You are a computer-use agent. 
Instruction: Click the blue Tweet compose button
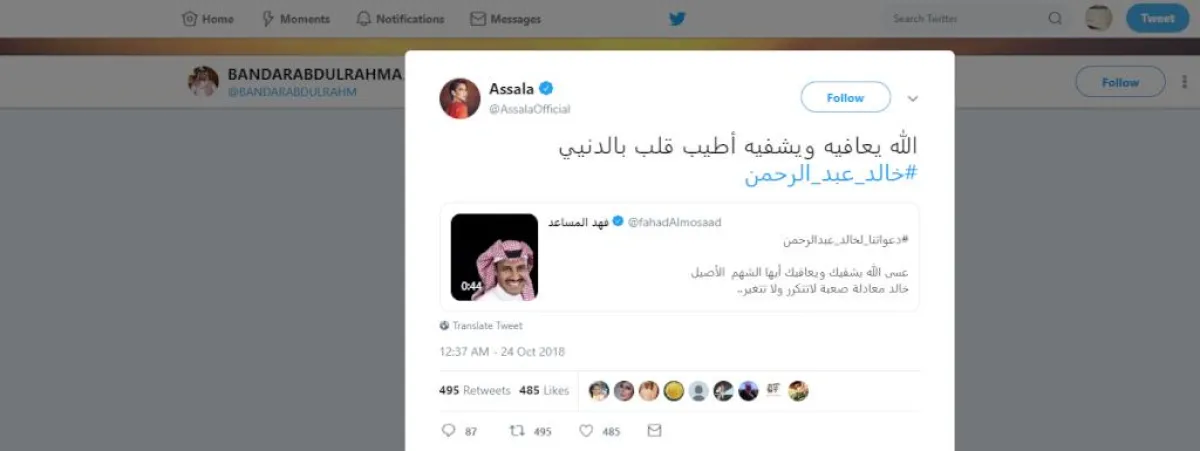[1157, 18]
